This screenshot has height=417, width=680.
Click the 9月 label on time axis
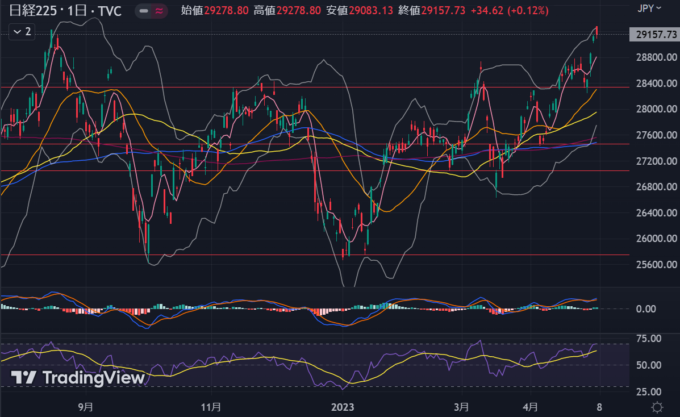coord(86,407)
